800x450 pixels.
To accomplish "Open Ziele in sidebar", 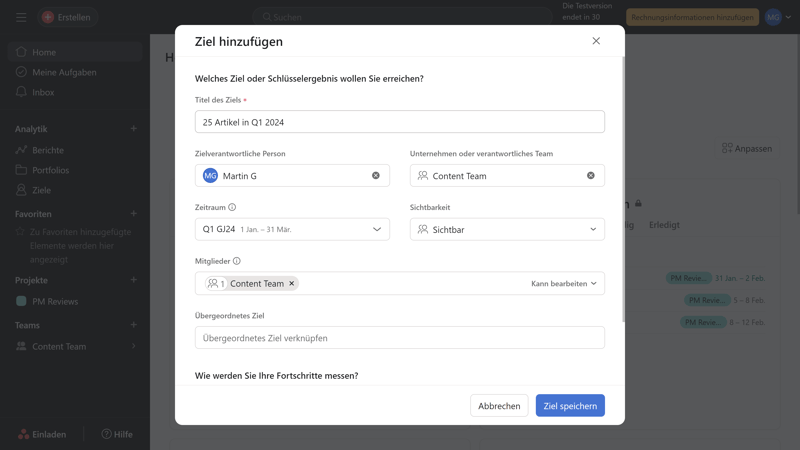I will pos(75,190).
